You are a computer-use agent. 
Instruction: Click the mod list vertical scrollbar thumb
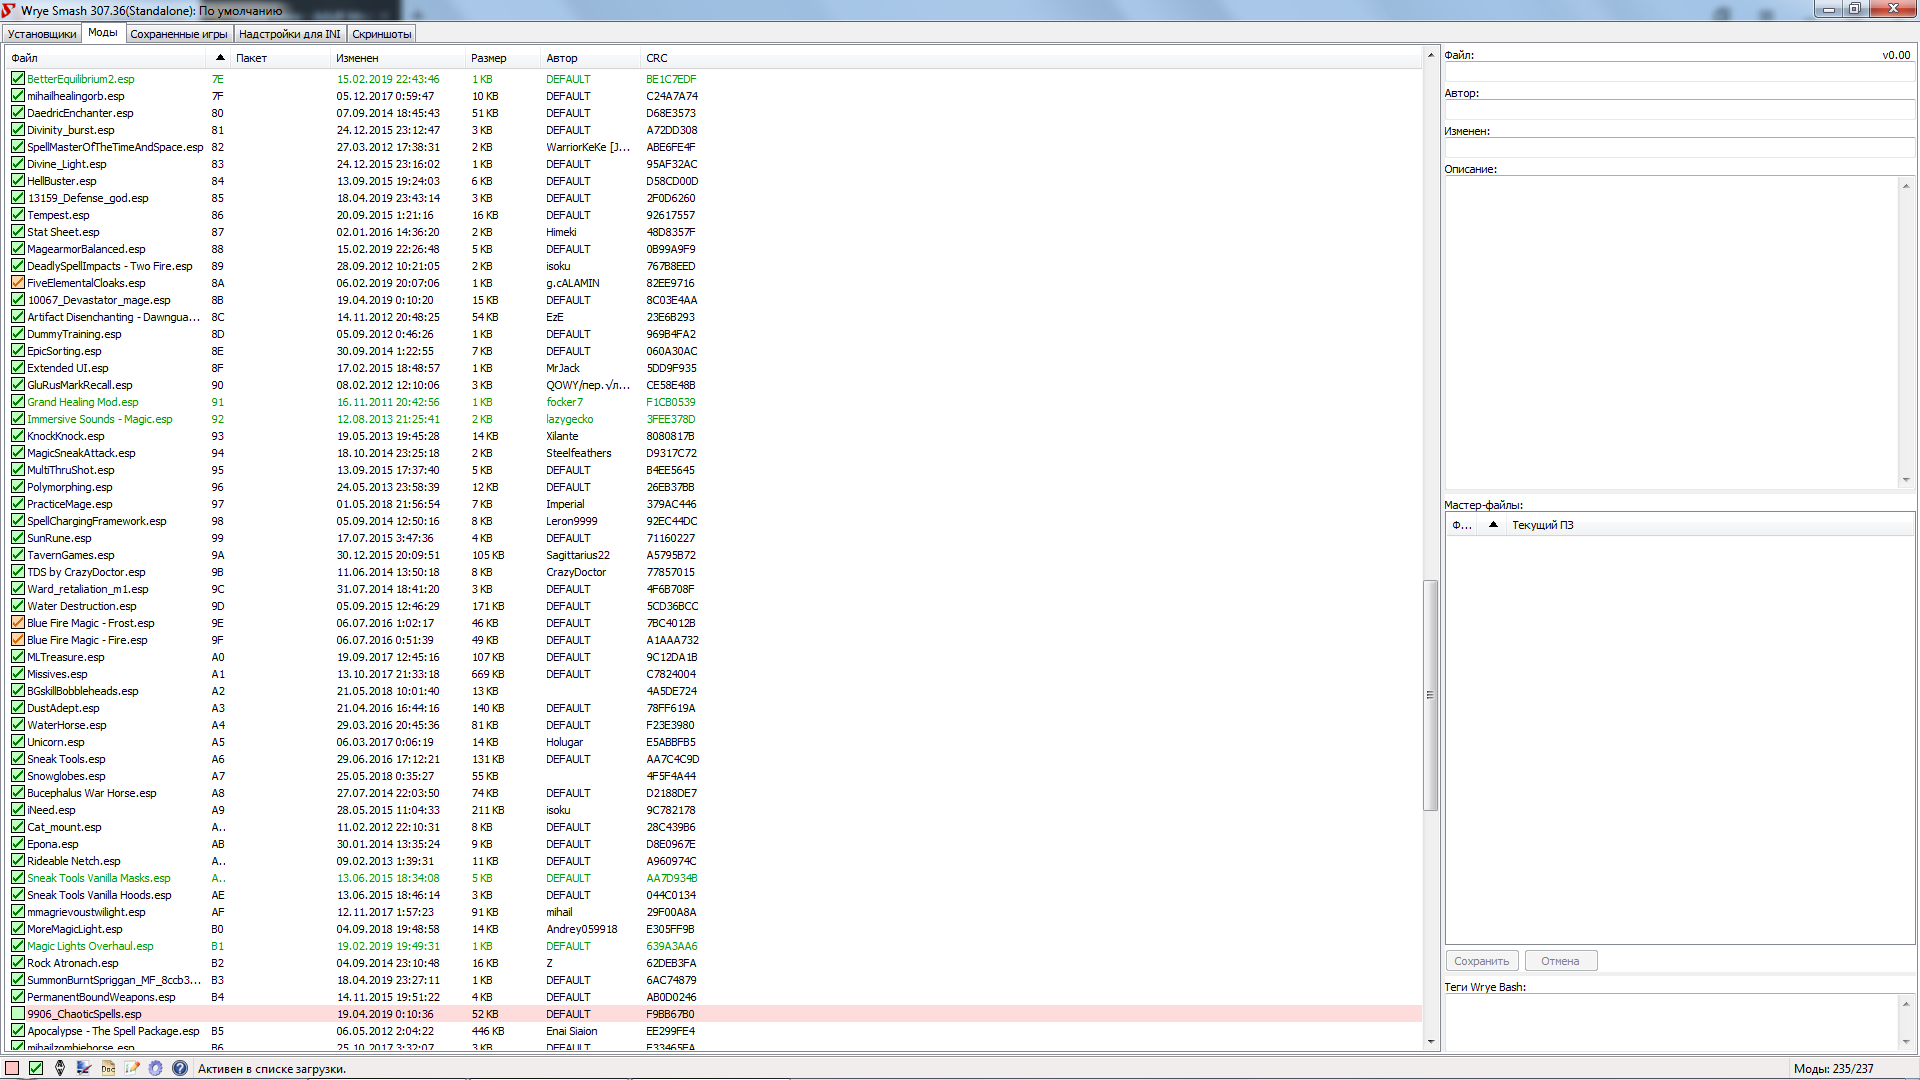pyautogui.click(x=1430, y=695)
